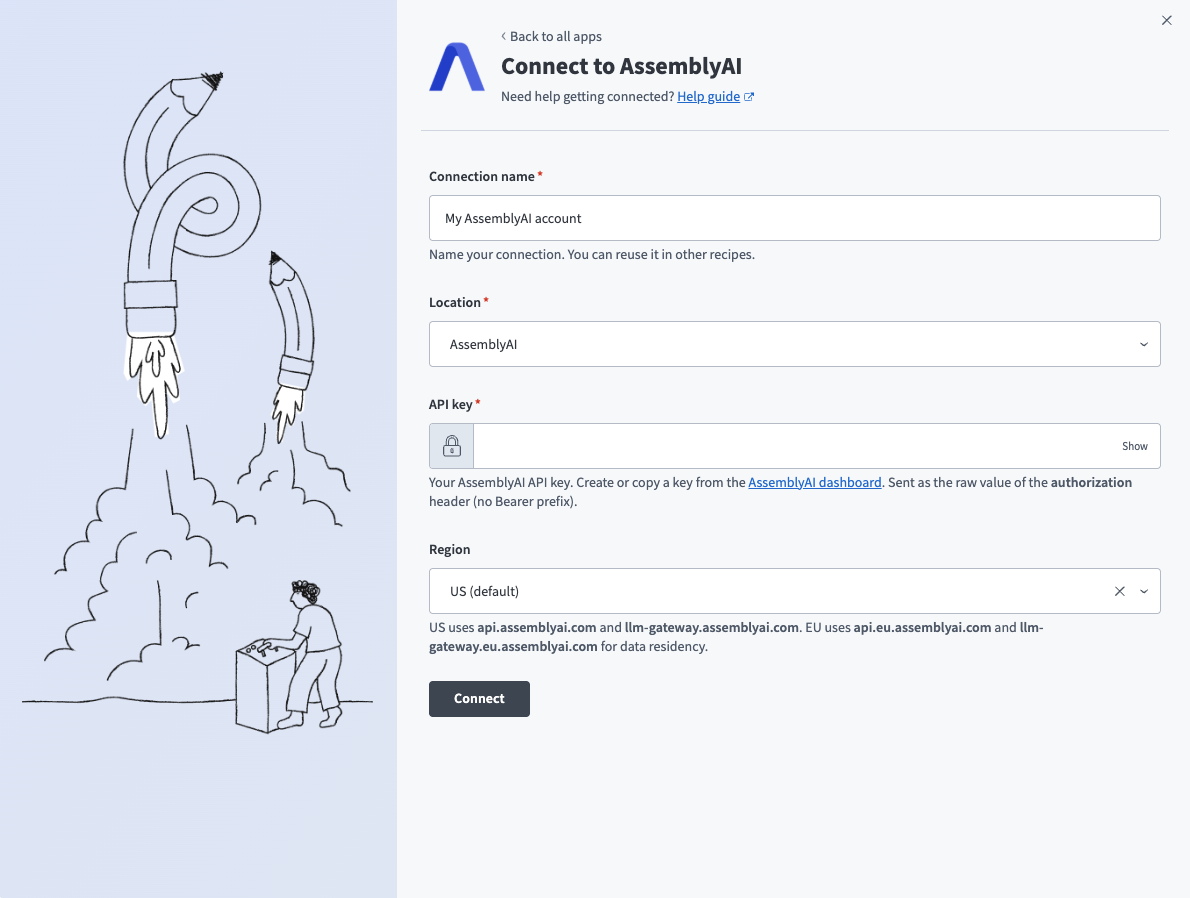Viewport: 1190px width, 898px height.
Task: Click the Connection name input field
Action: 795,218
